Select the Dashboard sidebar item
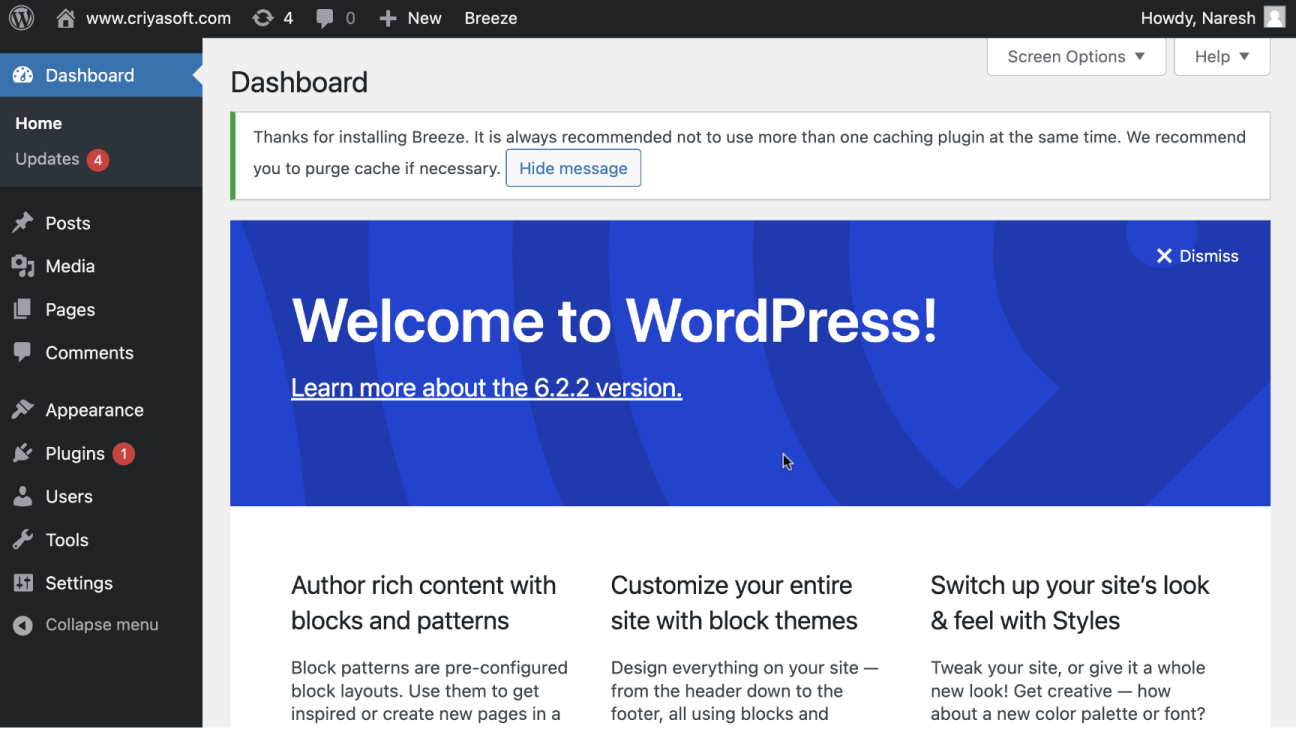This screenshot has height=729, width=1296. [101, 75]
